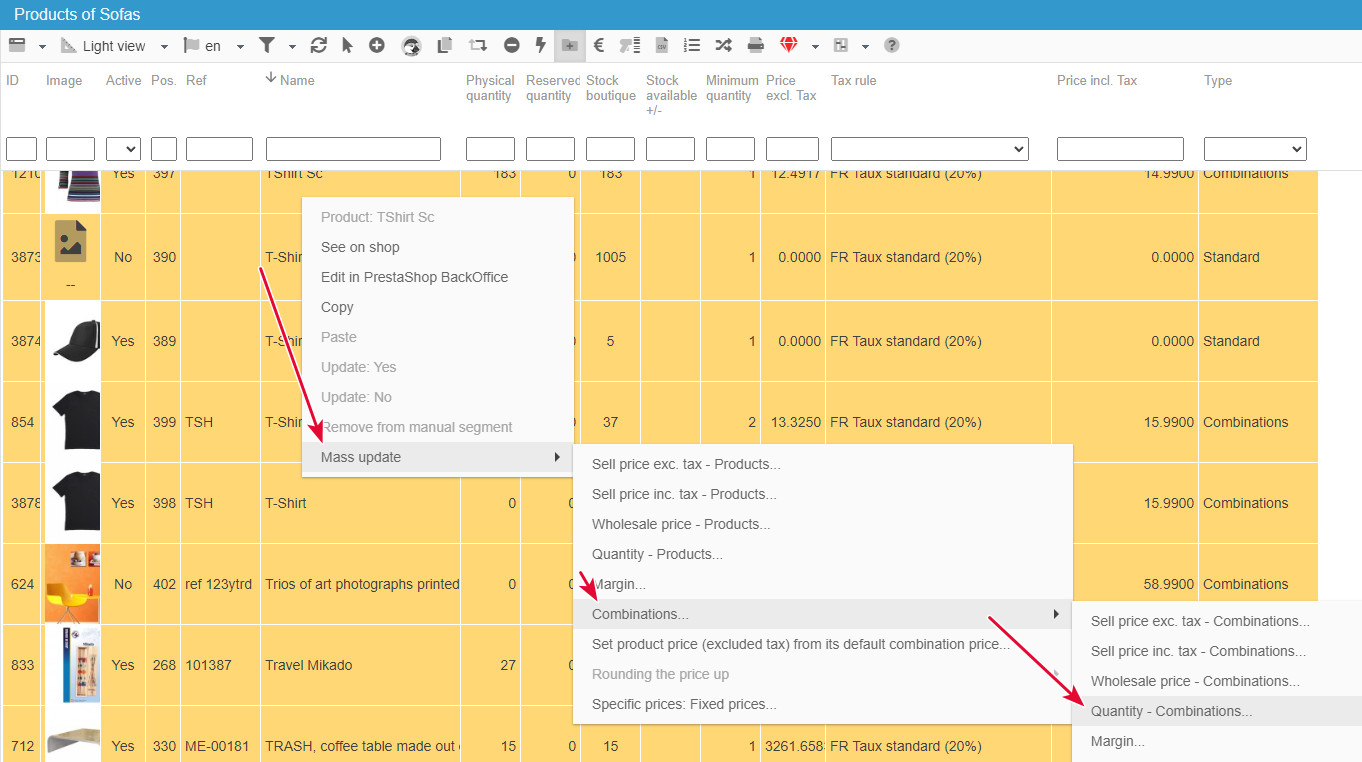Click the add product plus icon
The width and height of the screenshot is (1362, 762).
pyautogui.click(x=377, y=46)
